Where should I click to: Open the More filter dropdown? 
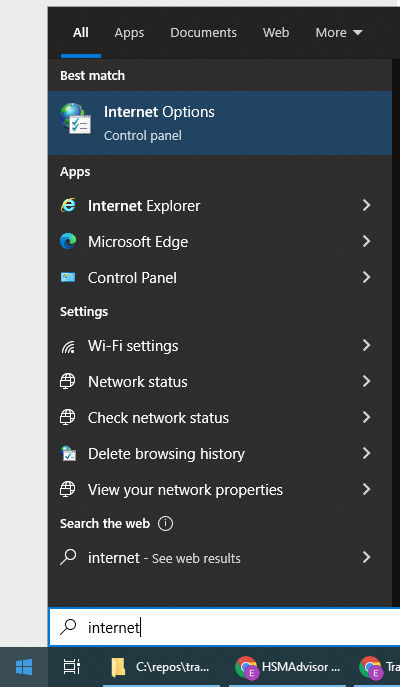339,32
